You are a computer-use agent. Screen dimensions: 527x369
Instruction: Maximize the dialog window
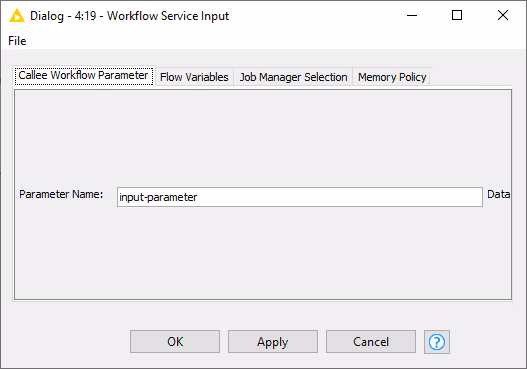[457, 15]
